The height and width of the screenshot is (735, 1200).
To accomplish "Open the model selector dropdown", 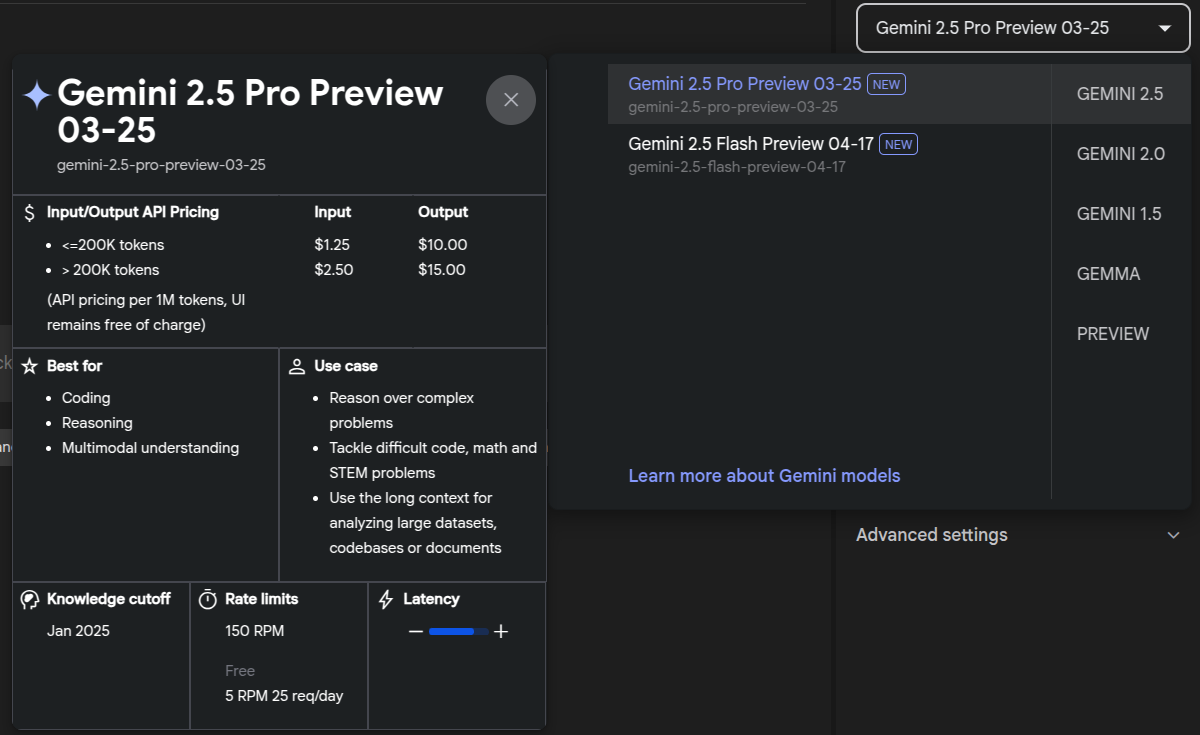I will pos(1022,28).
